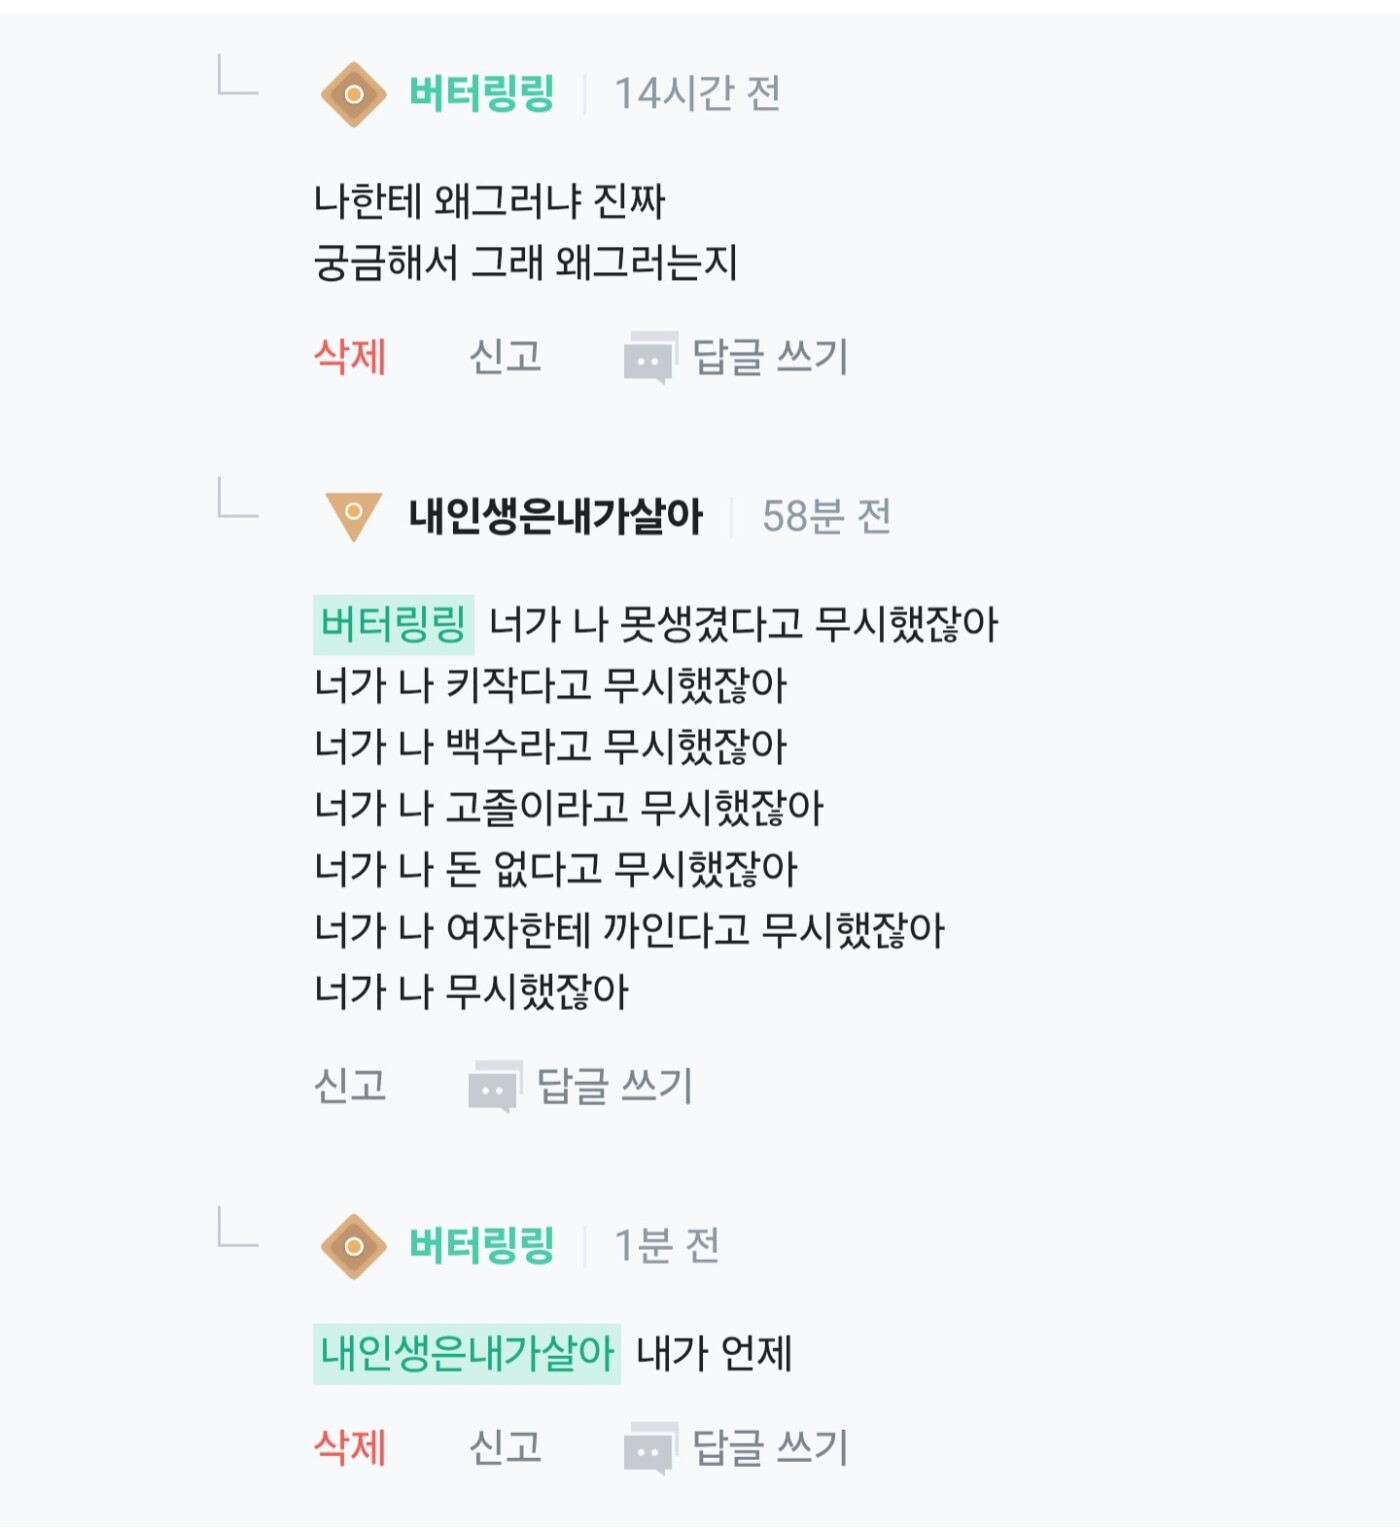Click the 1분 전 timestamp
The height and width of the screenshot is (1528, 1400).
pos(666,1246)
